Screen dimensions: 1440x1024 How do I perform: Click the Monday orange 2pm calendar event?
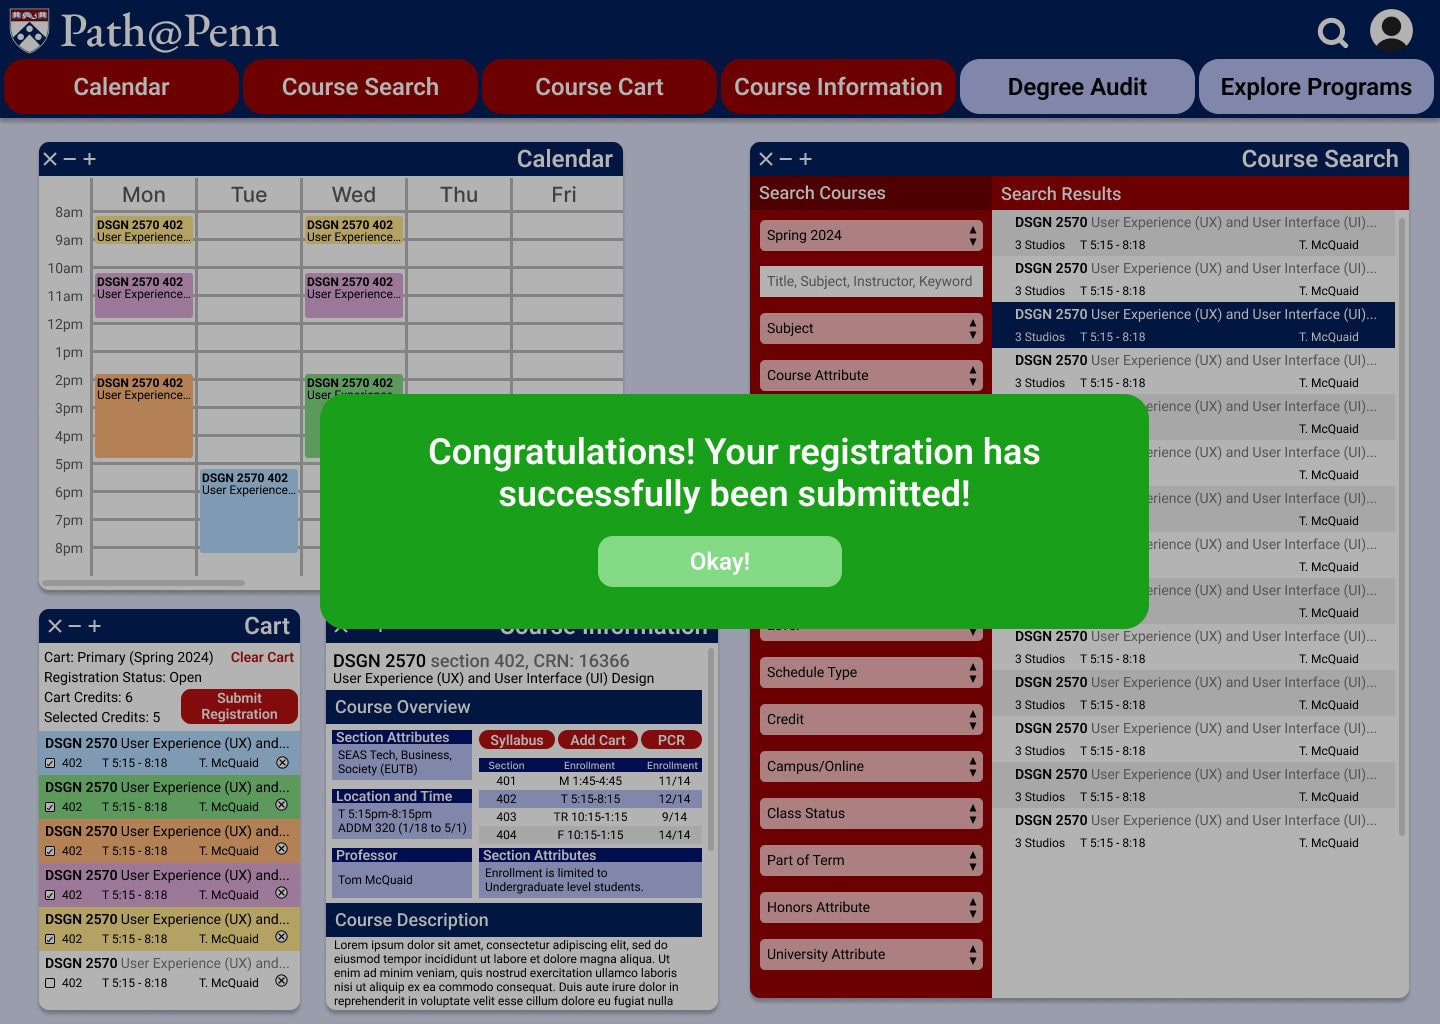(x=144, y=416)
